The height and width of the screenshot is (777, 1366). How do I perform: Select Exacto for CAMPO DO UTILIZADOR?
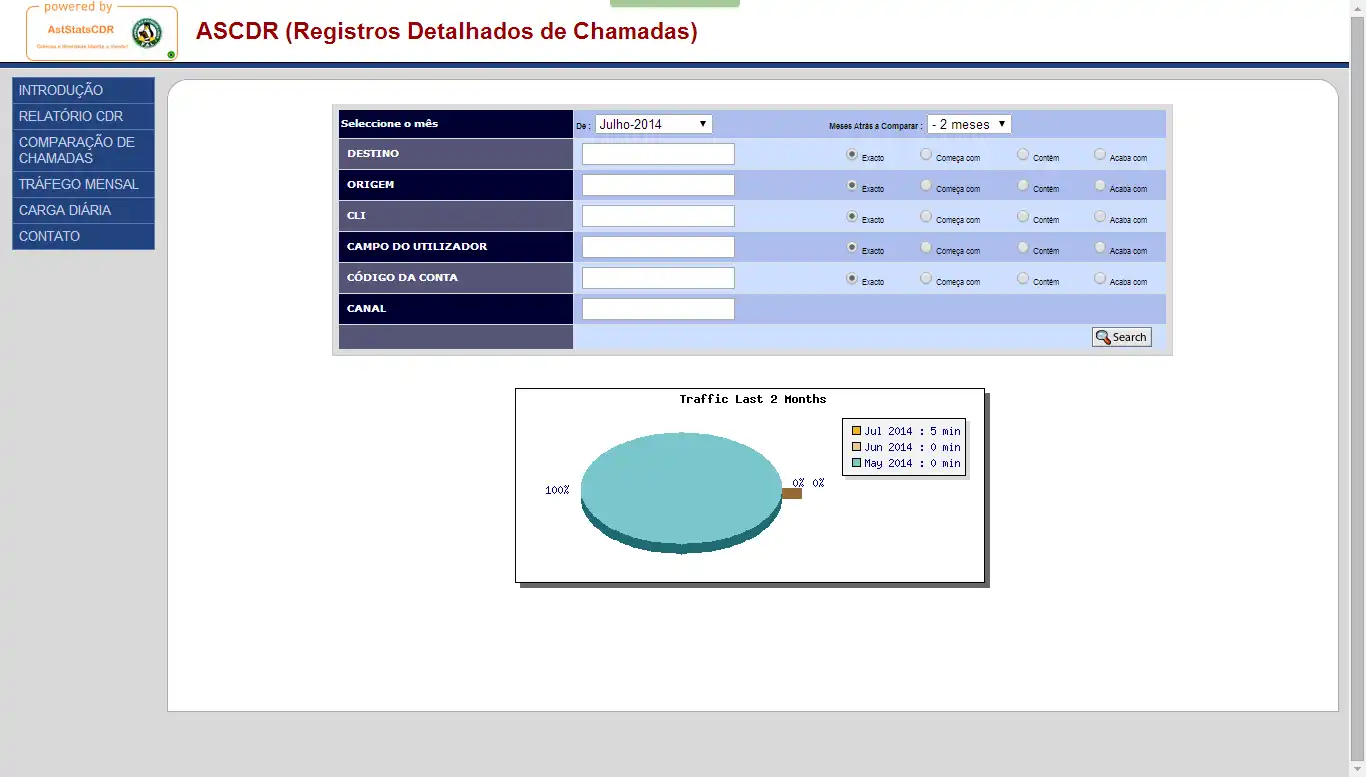pyautogui.click(x=852, y=248)
